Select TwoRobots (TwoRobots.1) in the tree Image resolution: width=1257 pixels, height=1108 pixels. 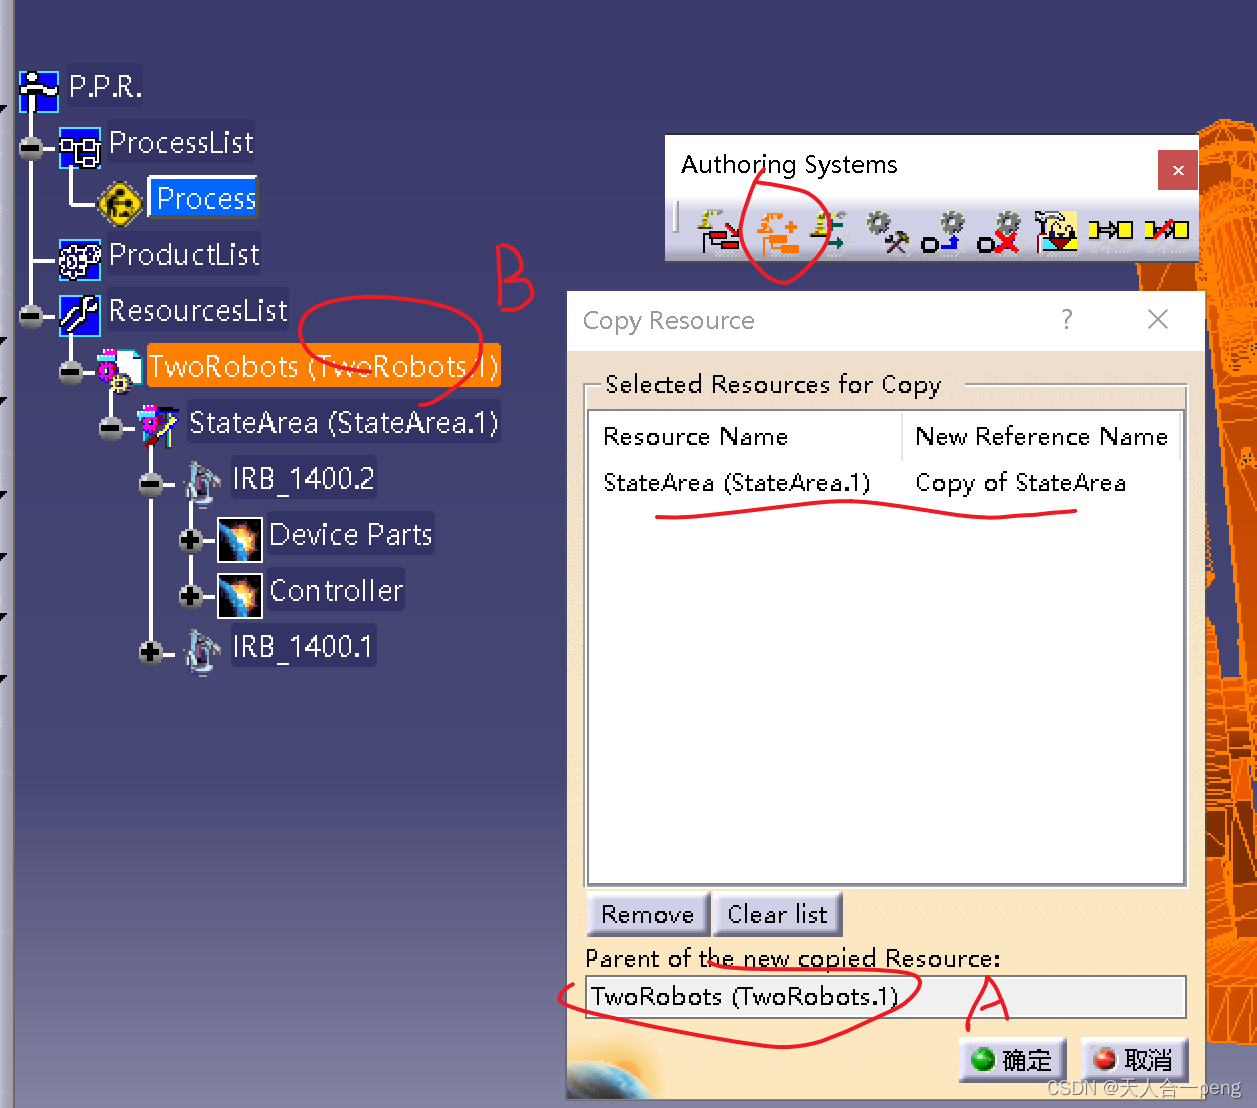coord(323,366)
